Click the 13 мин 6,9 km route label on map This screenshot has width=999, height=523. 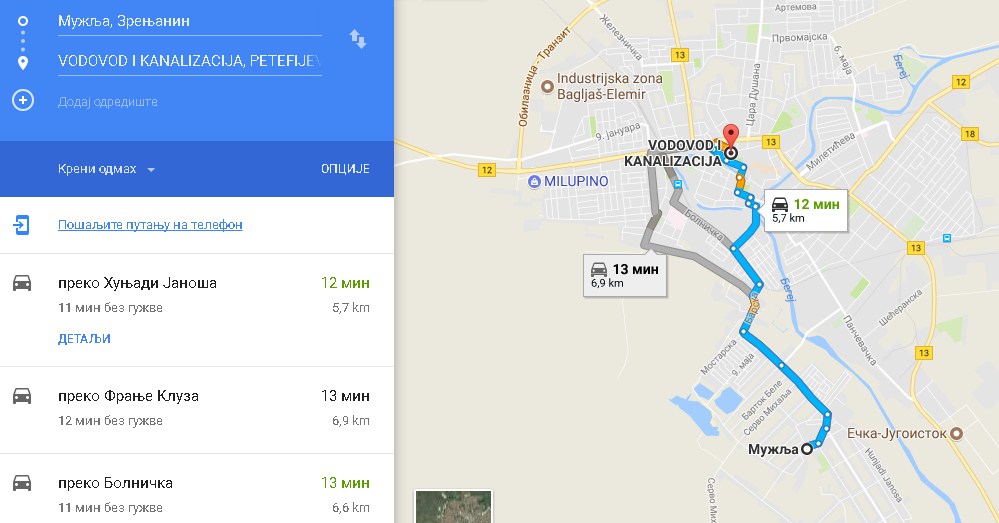click(x=625, y=275)
